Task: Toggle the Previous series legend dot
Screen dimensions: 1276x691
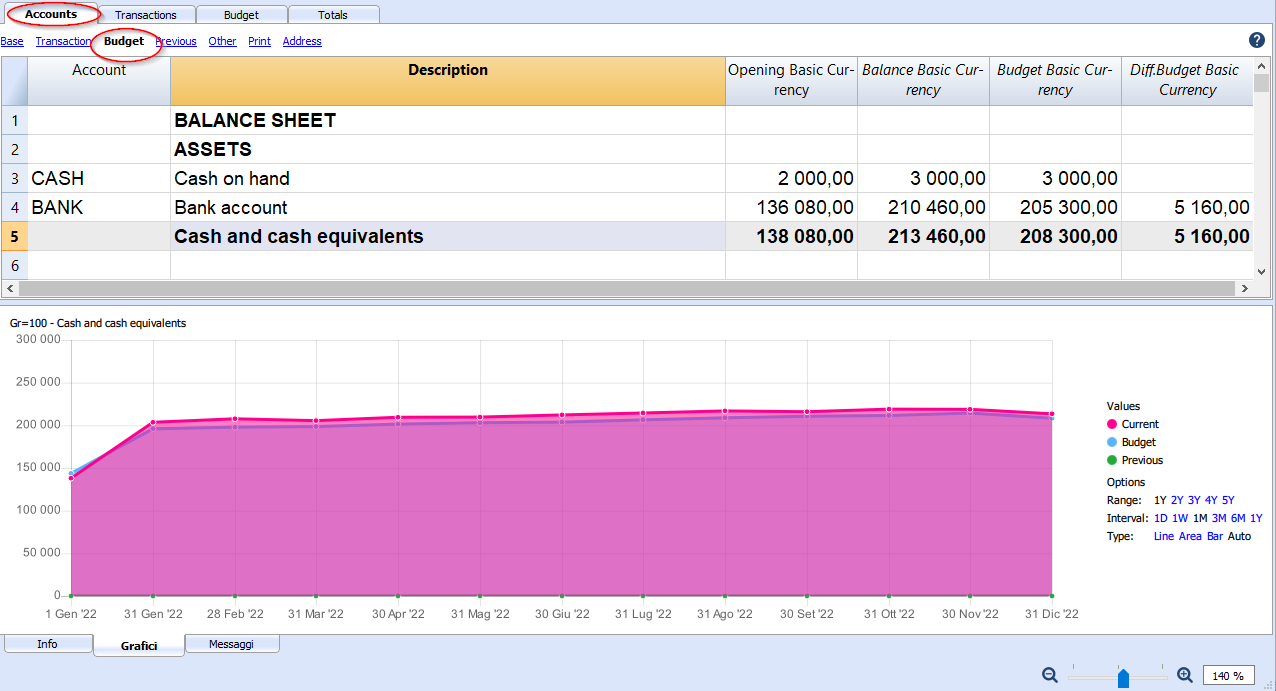Action: coord(1112,460)
